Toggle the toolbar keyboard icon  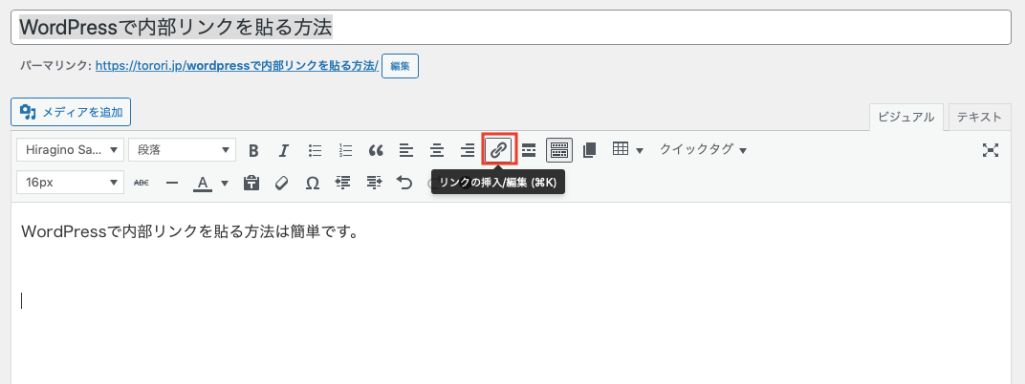pos(560,150)
